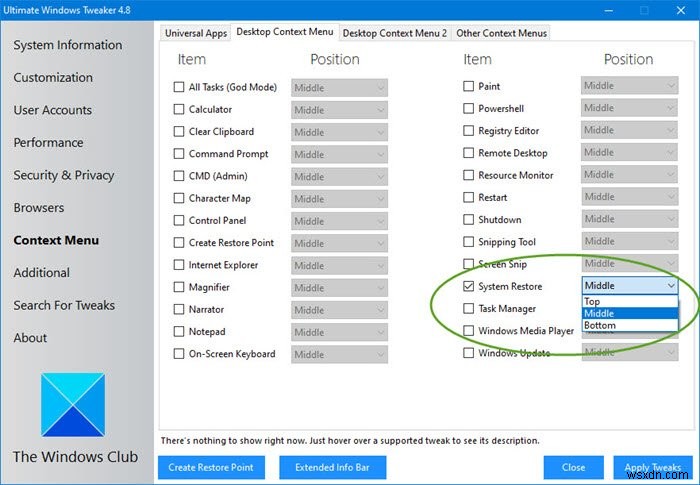Open the All Tasks position dropdown
Screen dimensions: 700x485
tap(339, 88)
